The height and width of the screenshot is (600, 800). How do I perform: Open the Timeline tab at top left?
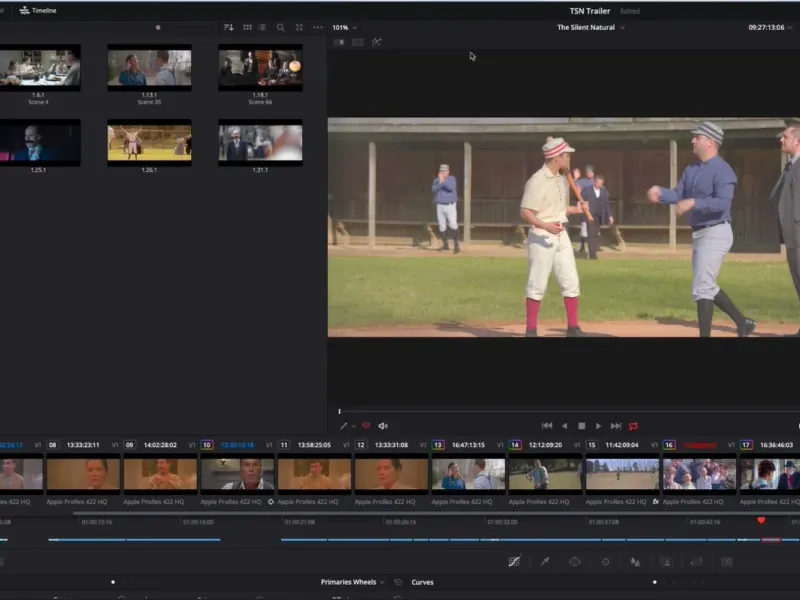(38, 10)
